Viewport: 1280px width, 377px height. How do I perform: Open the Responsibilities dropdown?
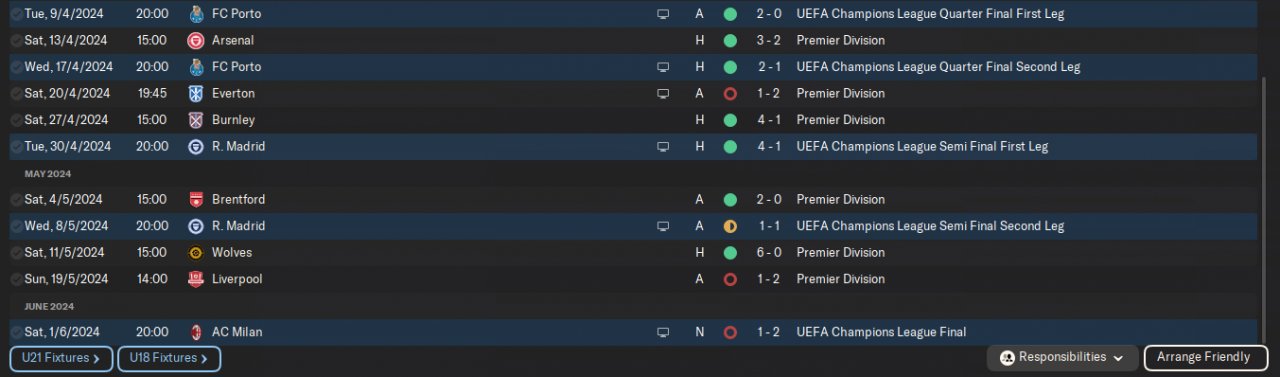pos(1063,357)
